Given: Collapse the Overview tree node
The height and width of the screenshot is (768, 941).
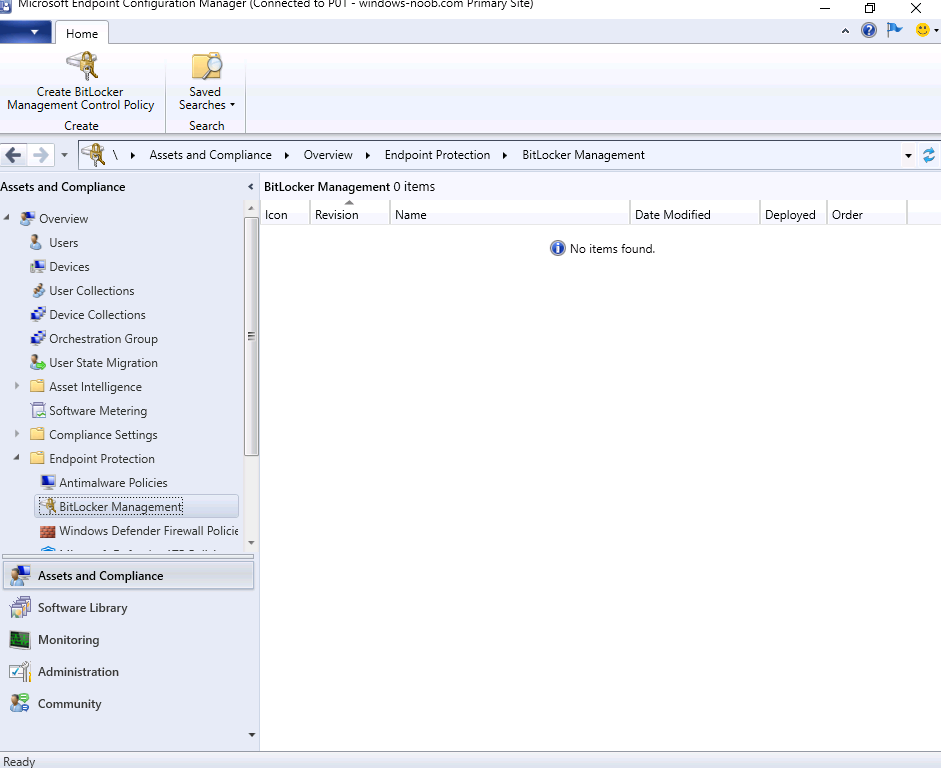Looking at the screenshot, I should tap(7, 217).
